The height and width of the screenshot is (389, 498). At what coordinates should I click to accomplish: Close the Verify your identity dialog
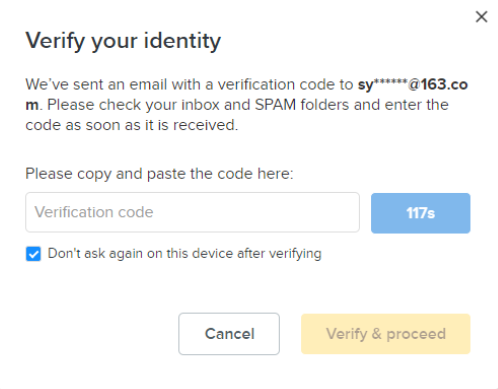point(481,17)
